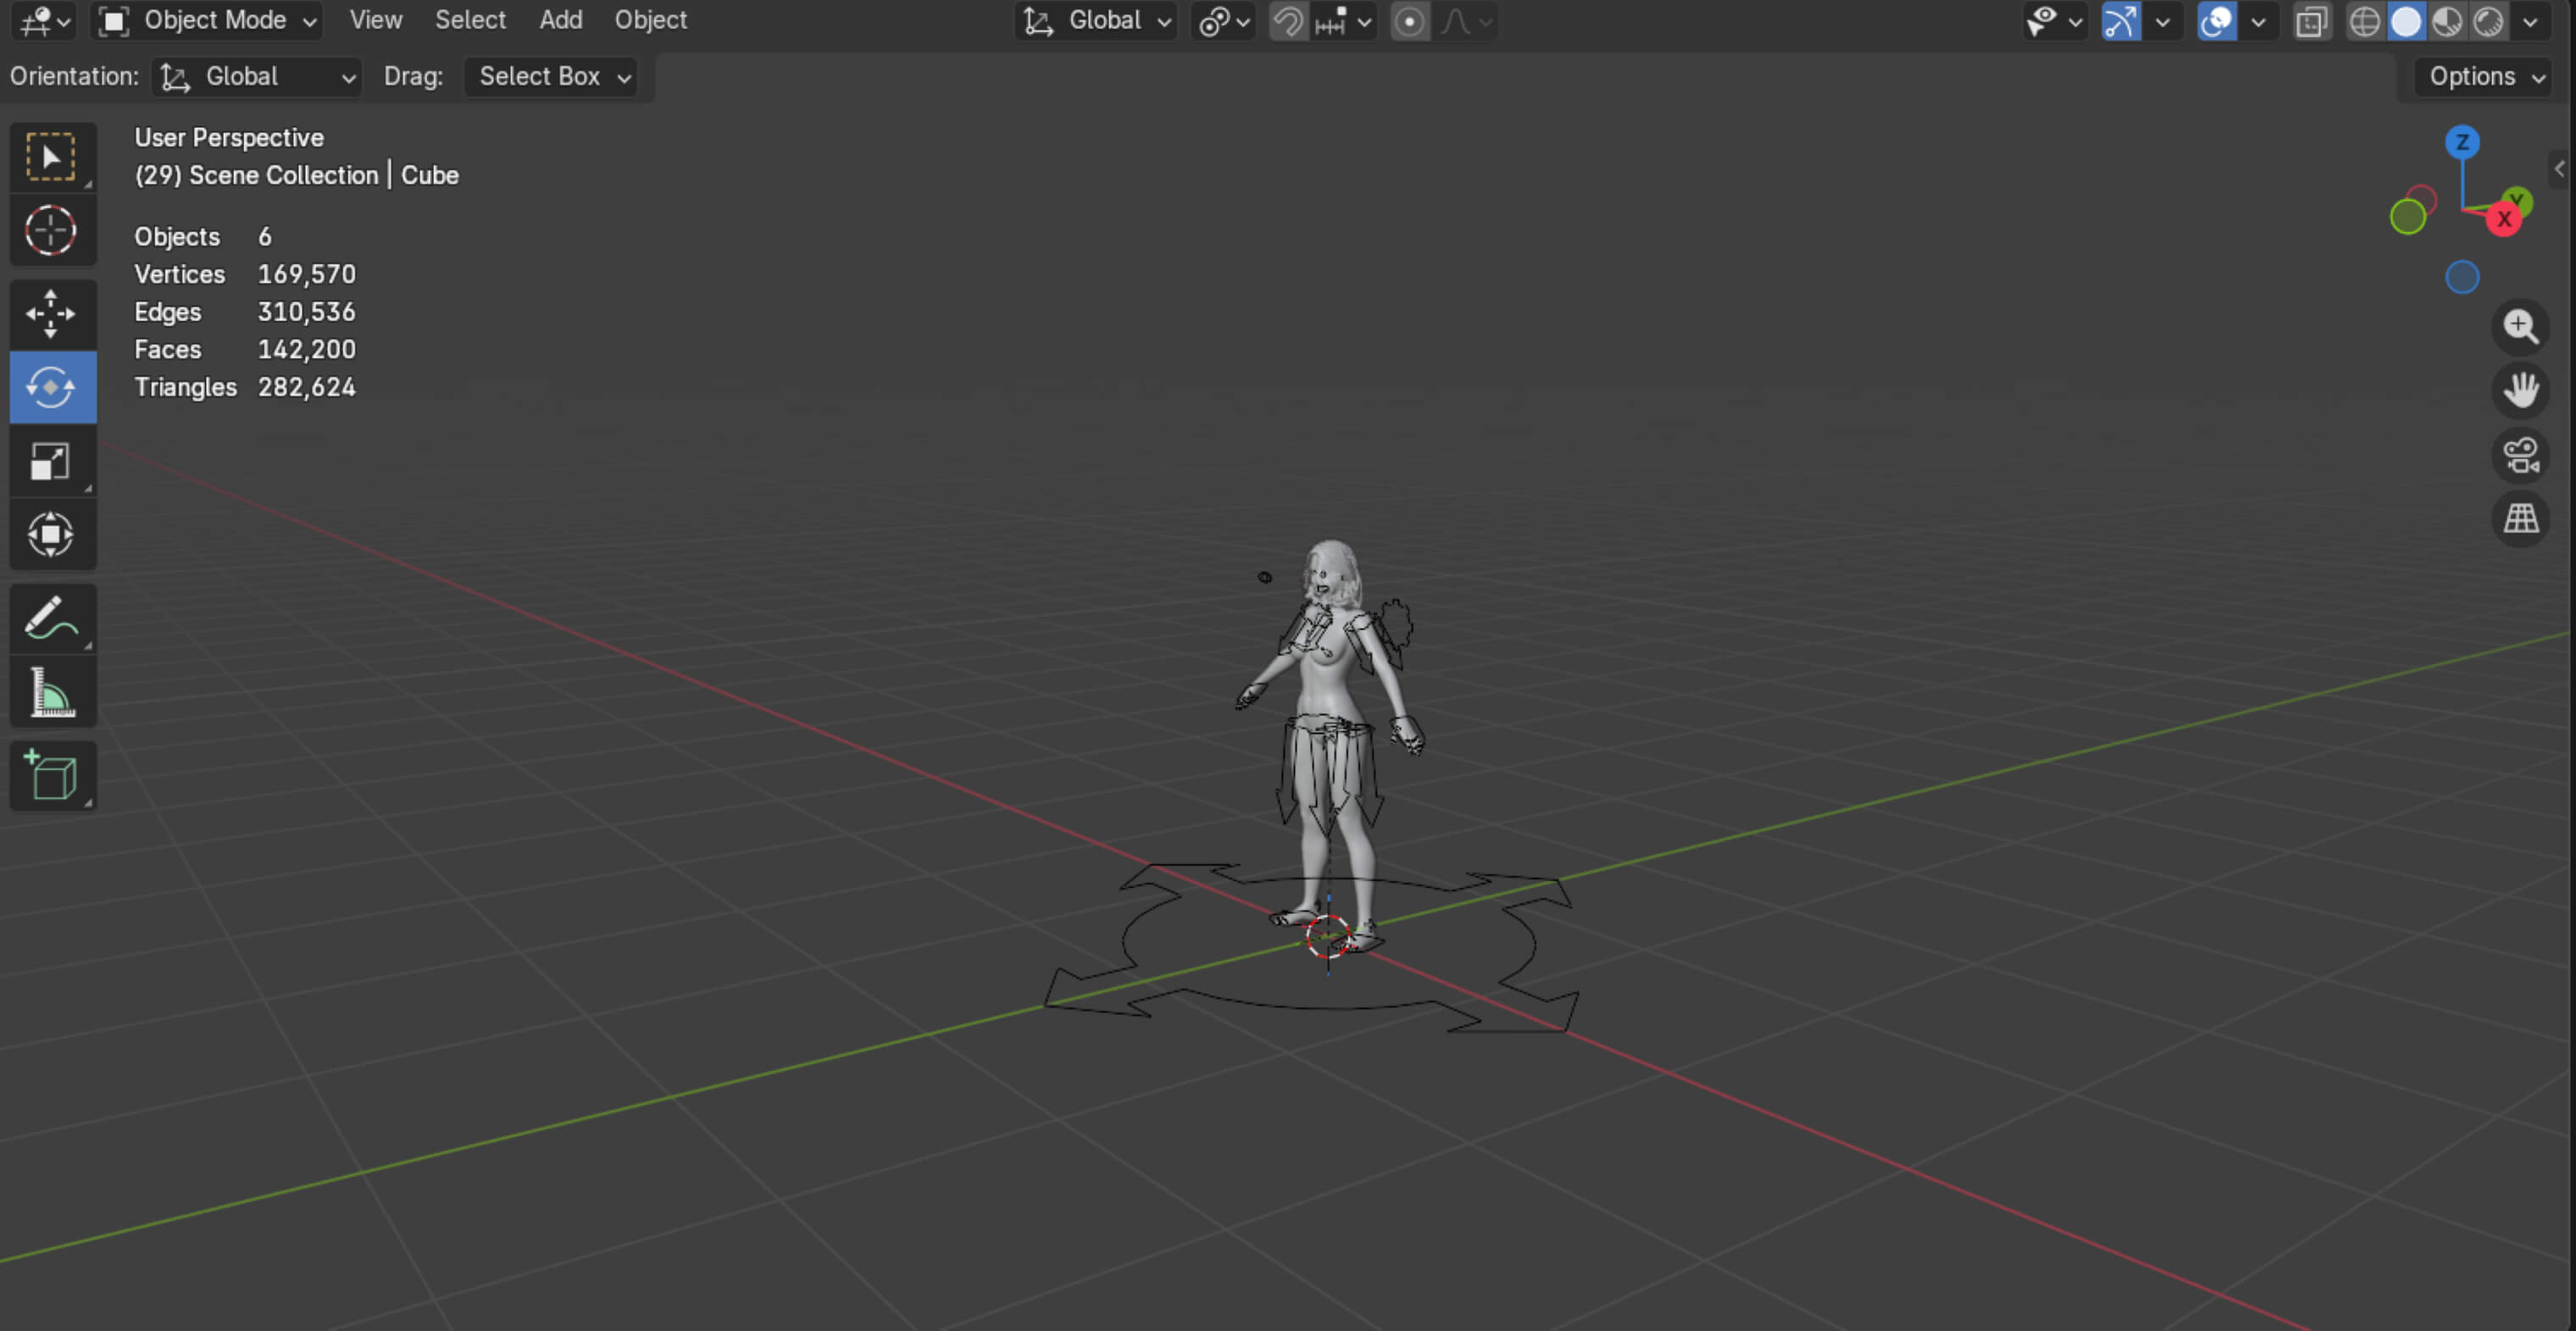
Task: Activate the Move tool
Action: click(x=52, y=314)
